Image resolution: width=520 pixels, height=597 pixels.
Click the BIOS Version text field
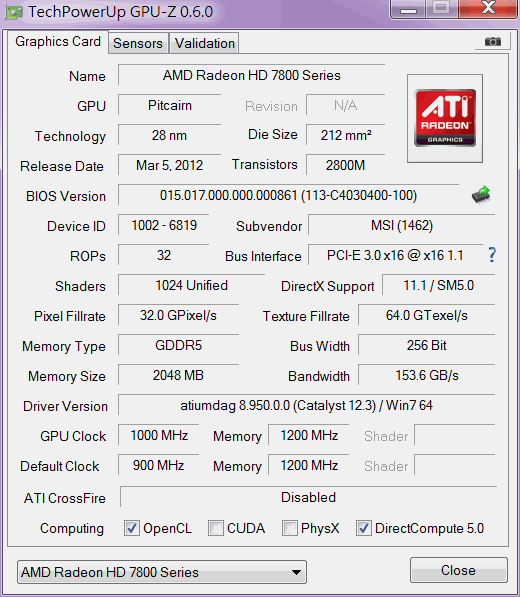click(288, 195)
